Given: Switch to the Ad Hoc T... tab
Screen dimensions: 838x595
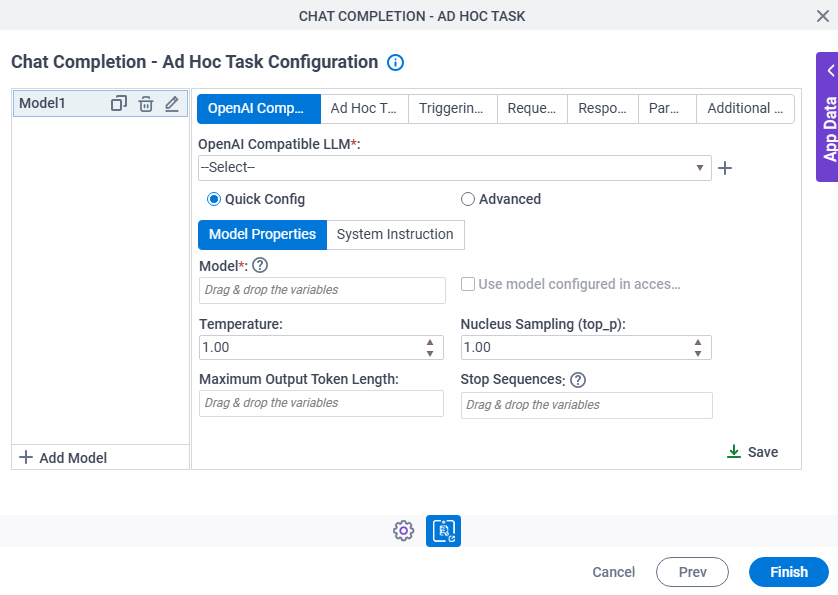Looking at the screenshot, I should pos(364,109).
